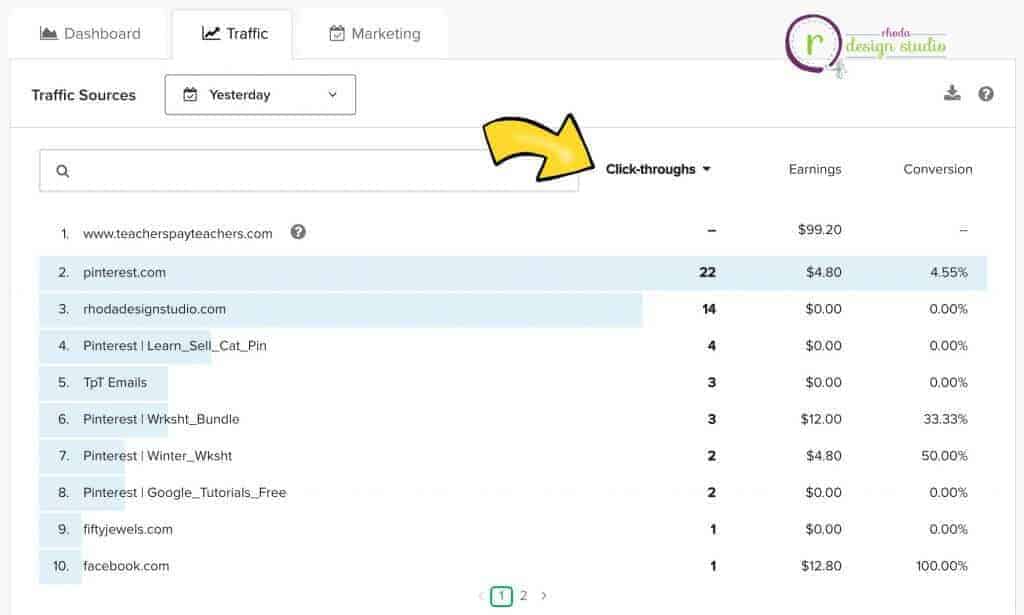Image resolution: width=1024 pixels, height=615 pixels.
Task: Click the 14 click-throughs value
Action: coord(709,309)
